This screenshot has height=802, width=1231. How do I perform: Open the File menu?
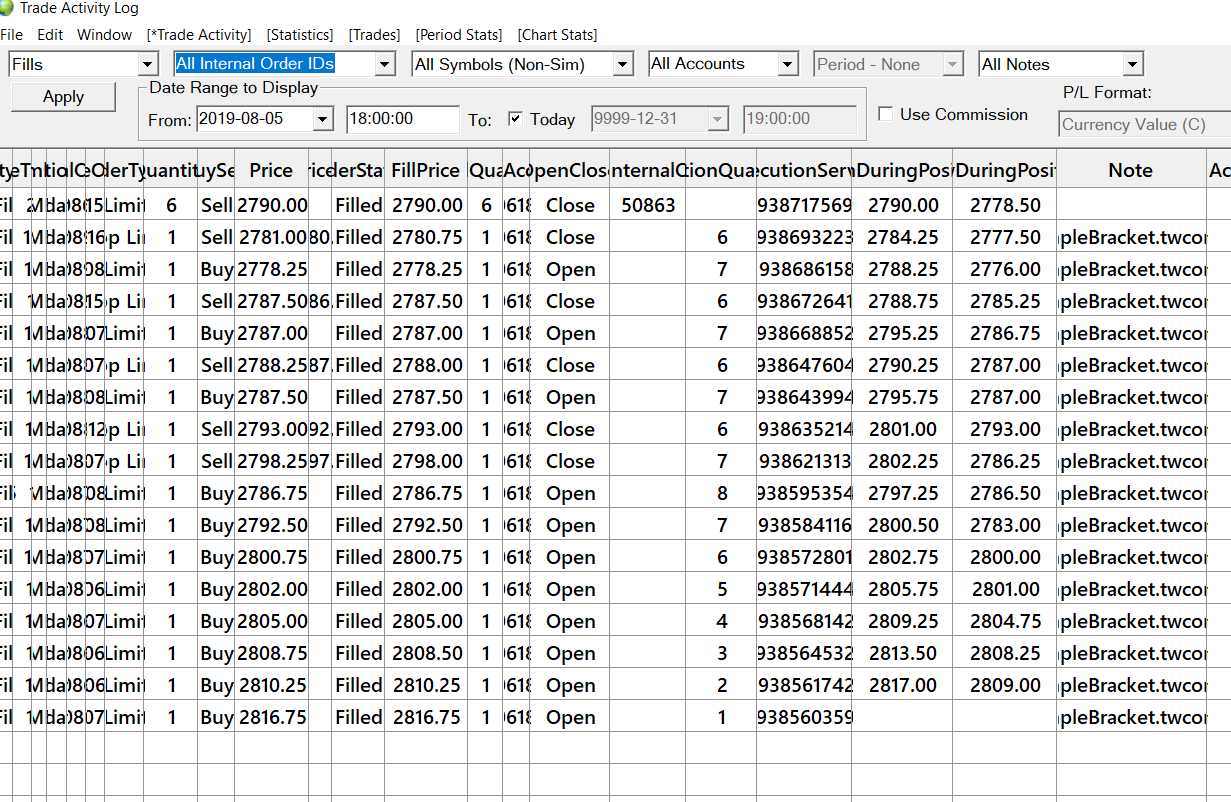point(11,35)
